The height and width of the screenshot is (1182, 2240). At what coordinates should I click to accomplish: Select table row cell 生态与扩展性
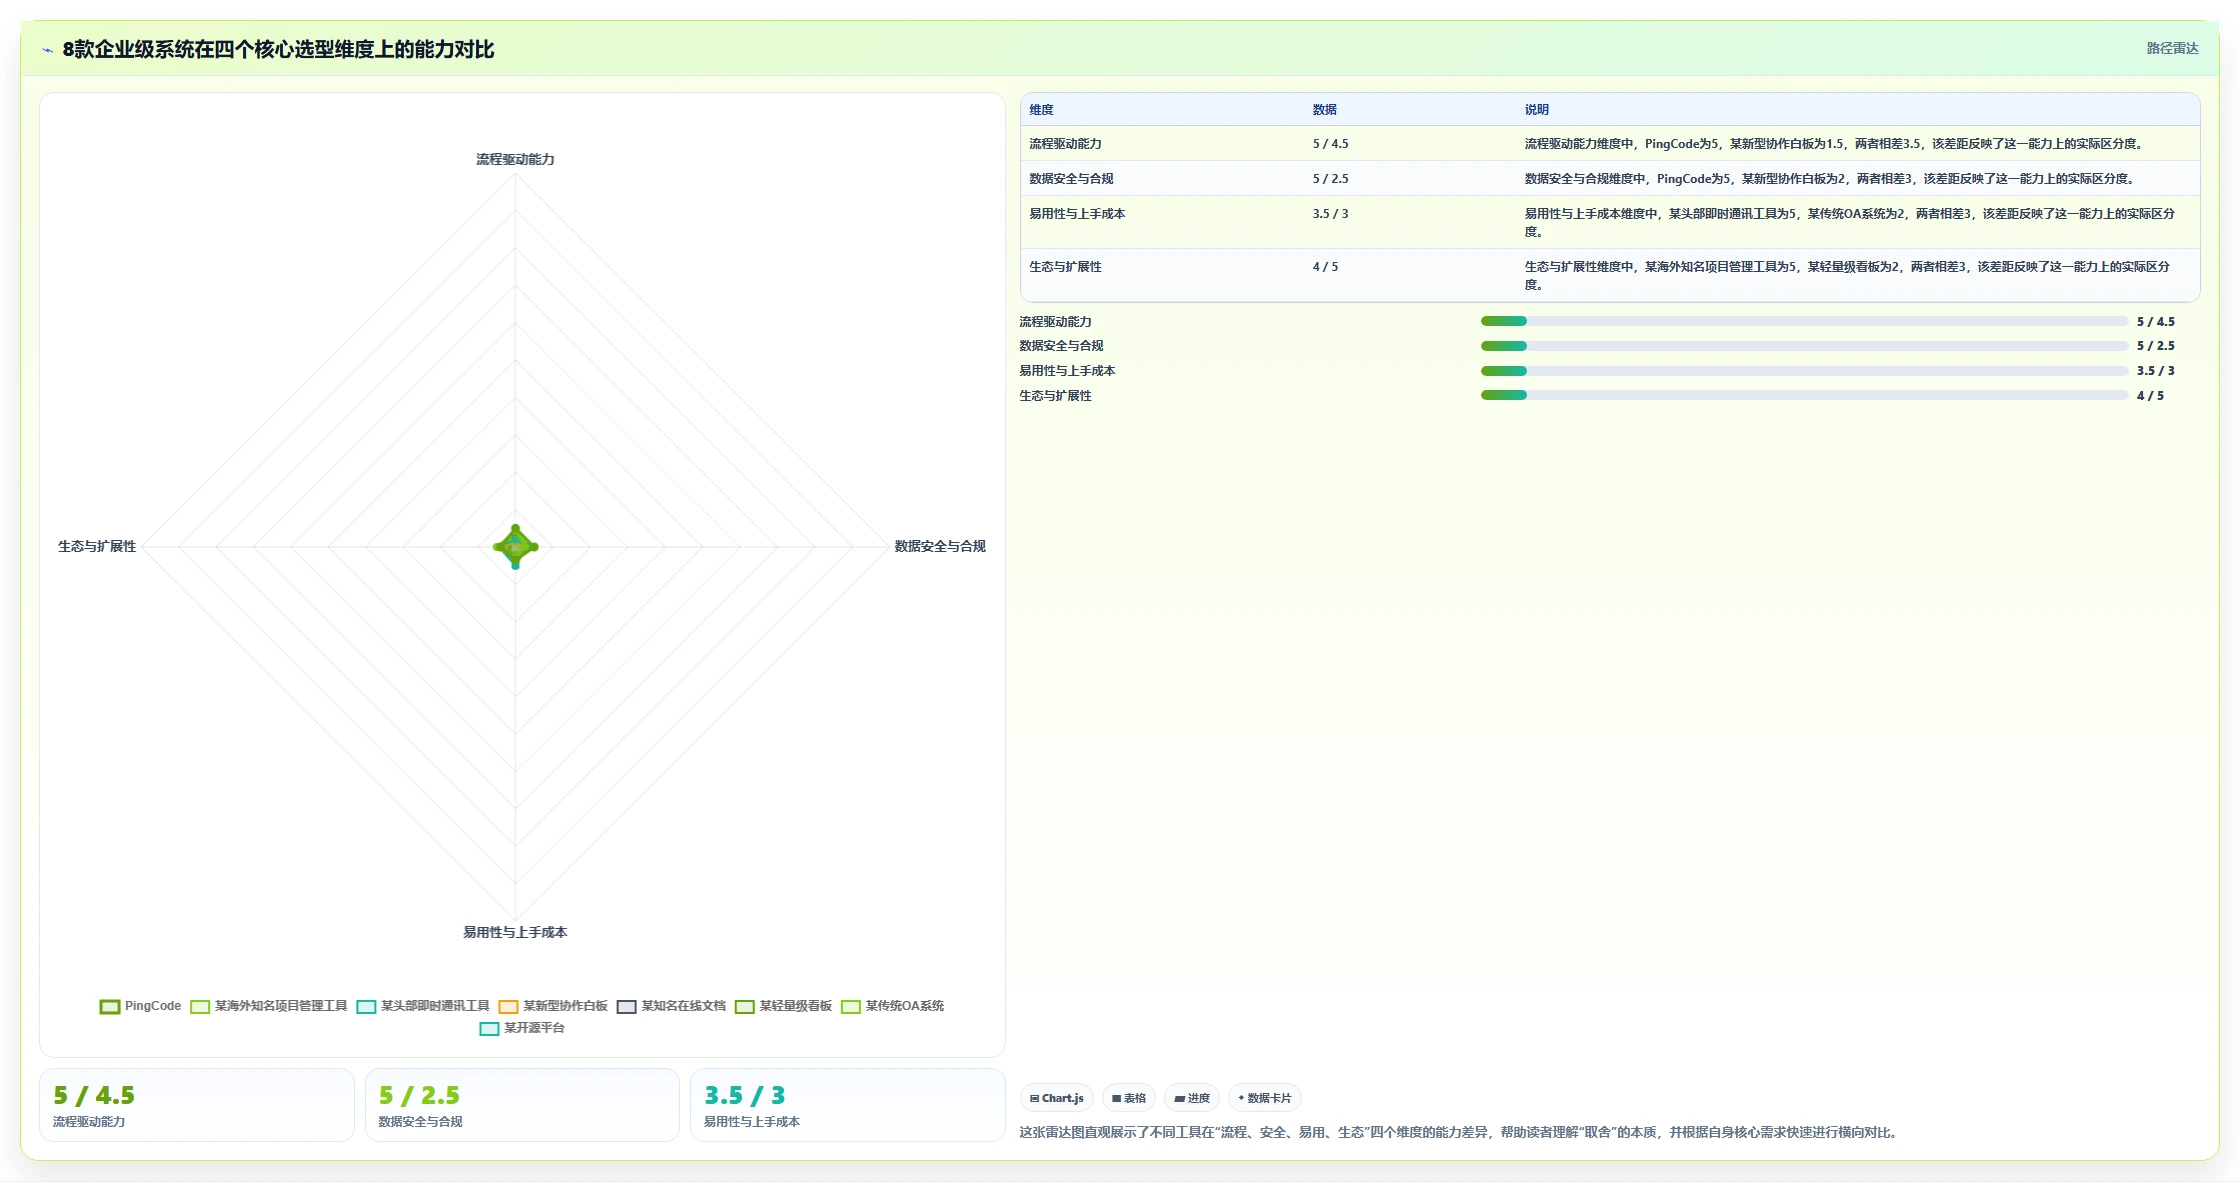[x=1065, y=267]
